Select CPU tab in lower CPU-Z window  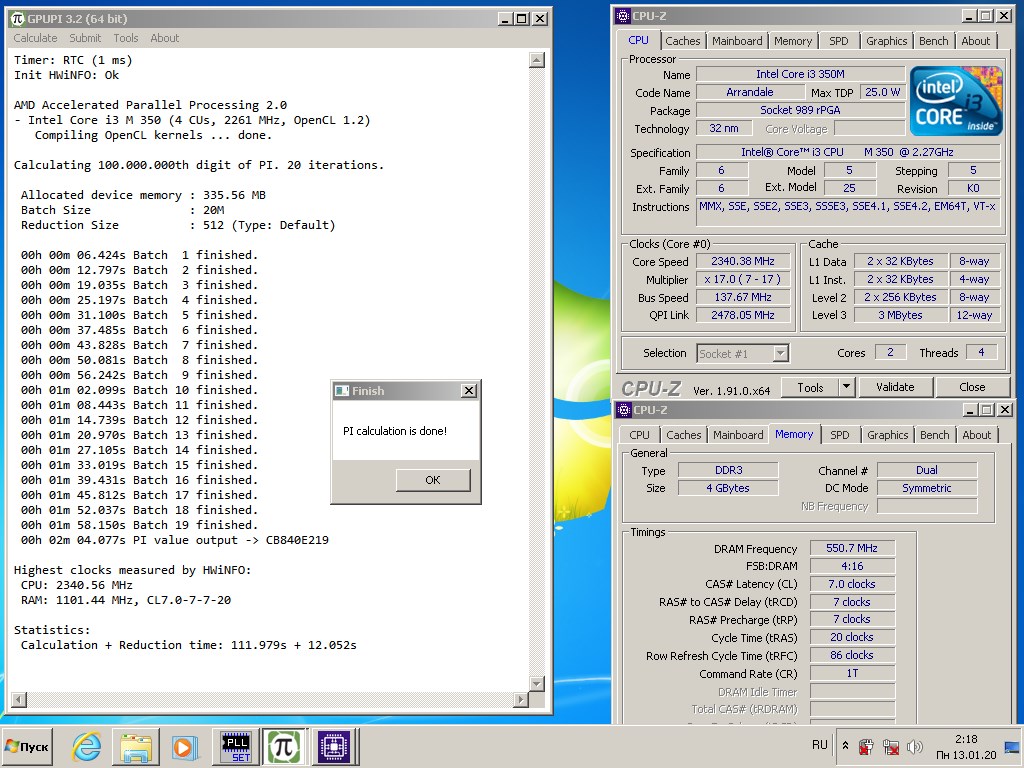click(639, 435)
